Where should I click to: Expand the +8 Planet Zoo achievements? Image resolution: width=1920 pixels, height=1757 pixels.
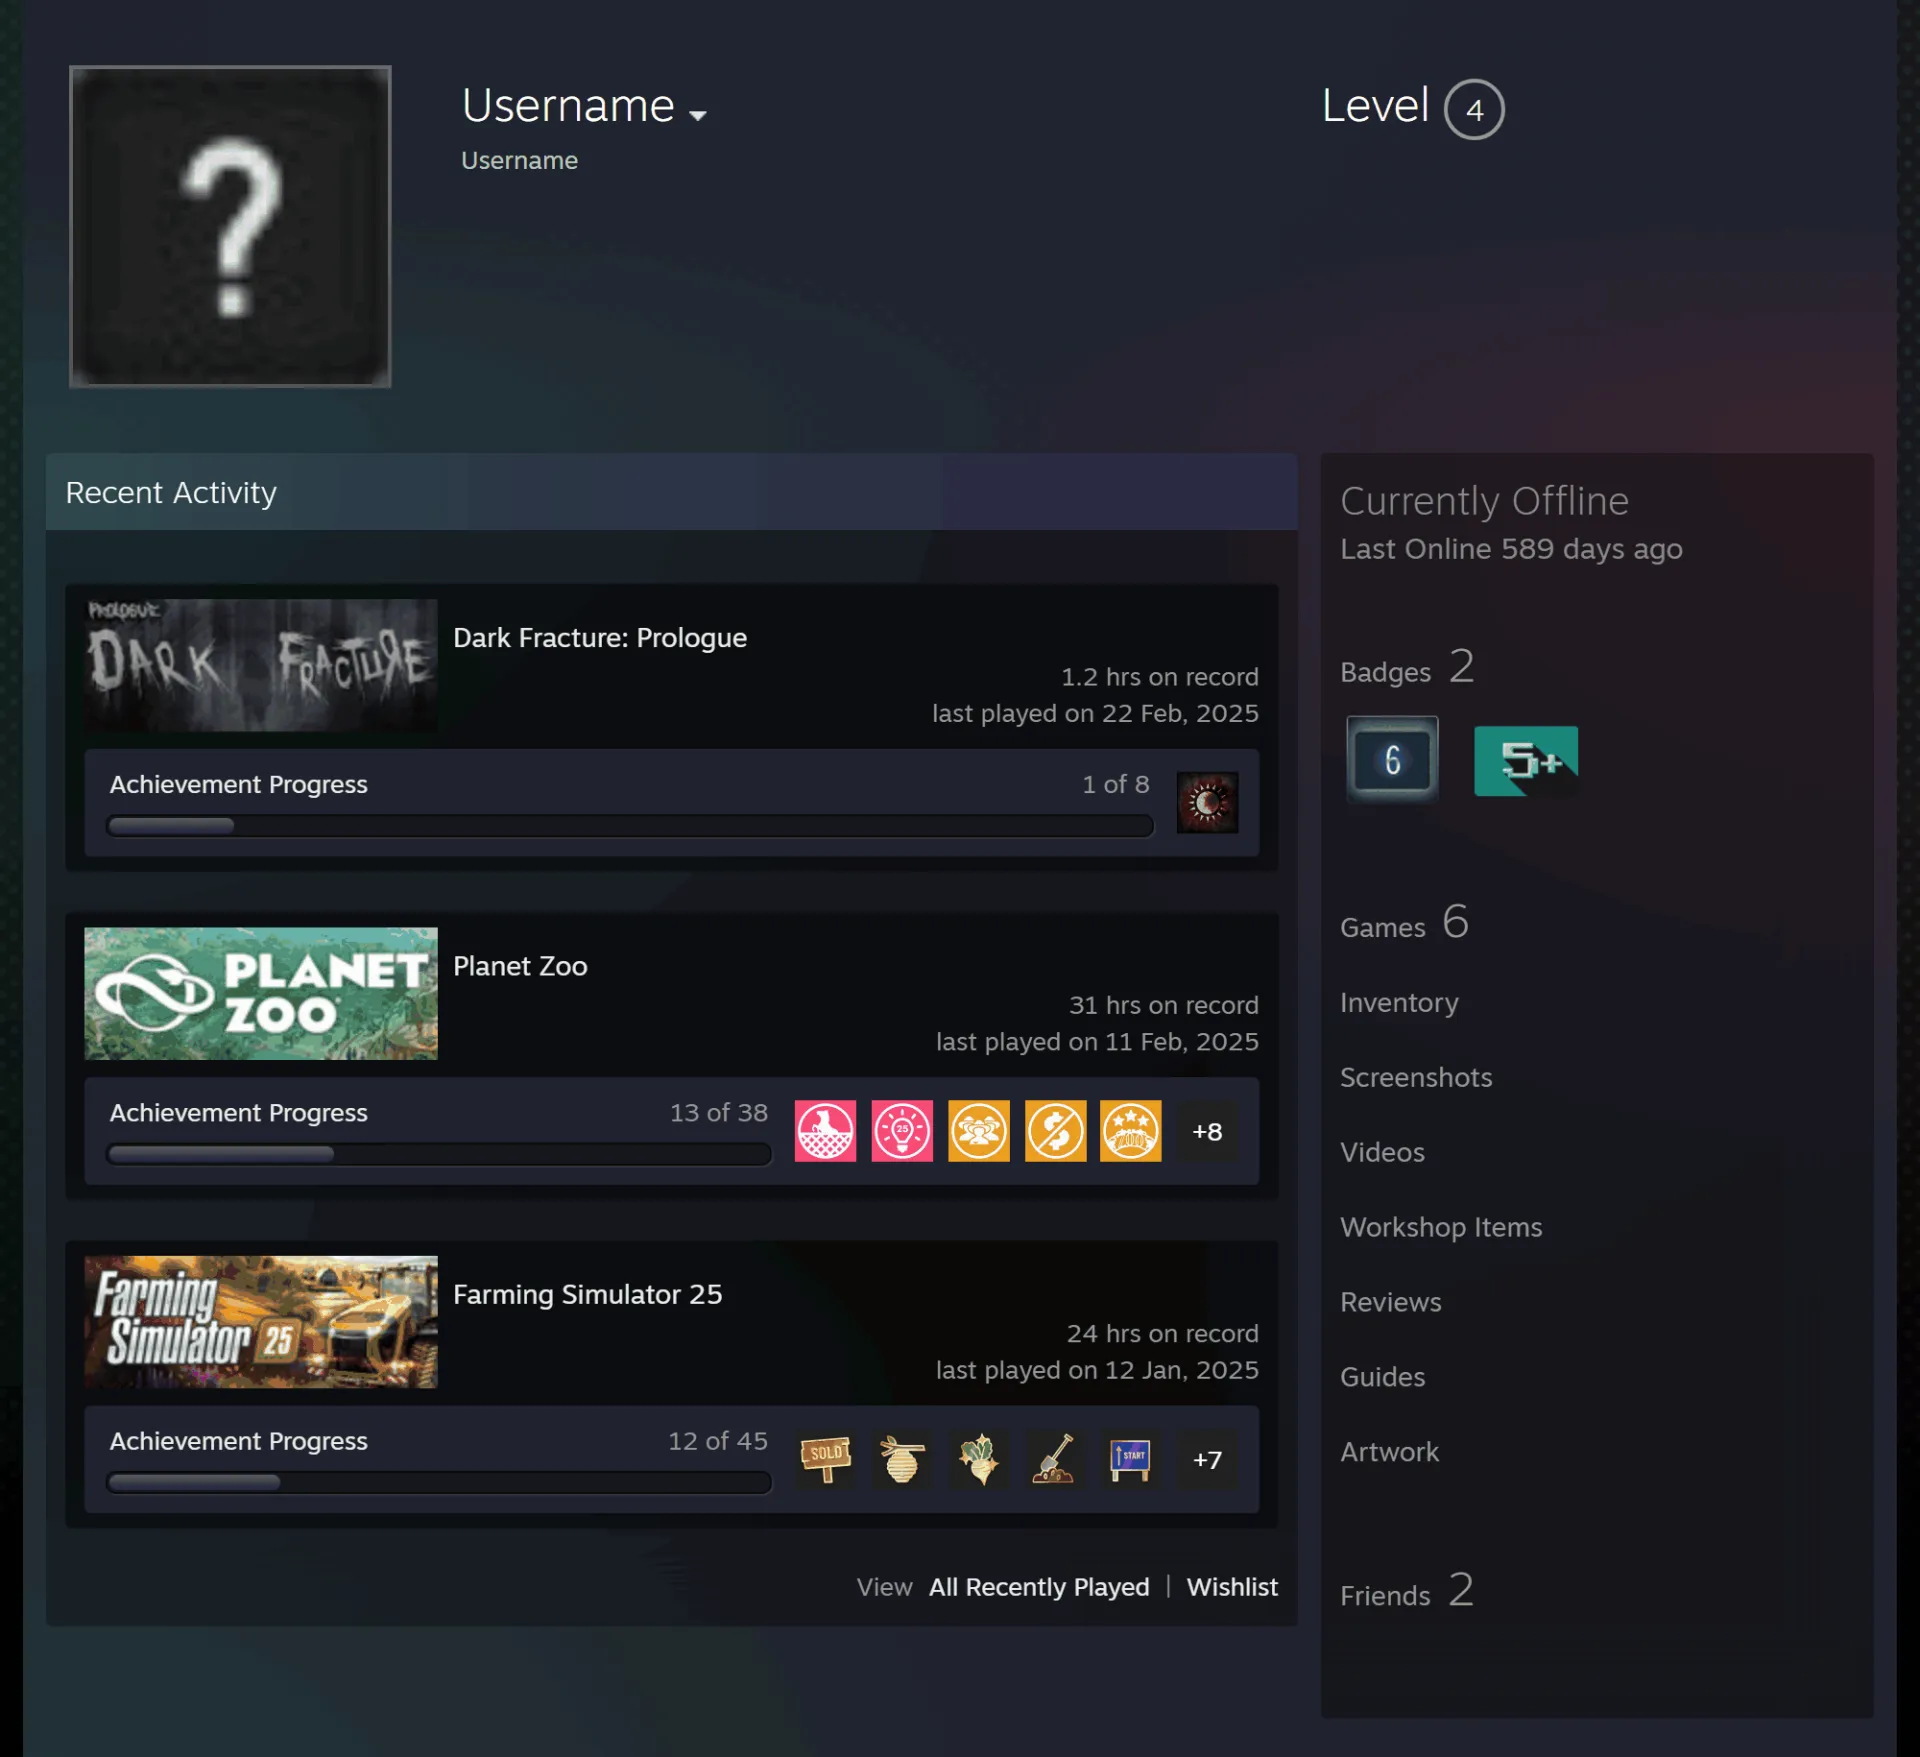(1207, 1131)
